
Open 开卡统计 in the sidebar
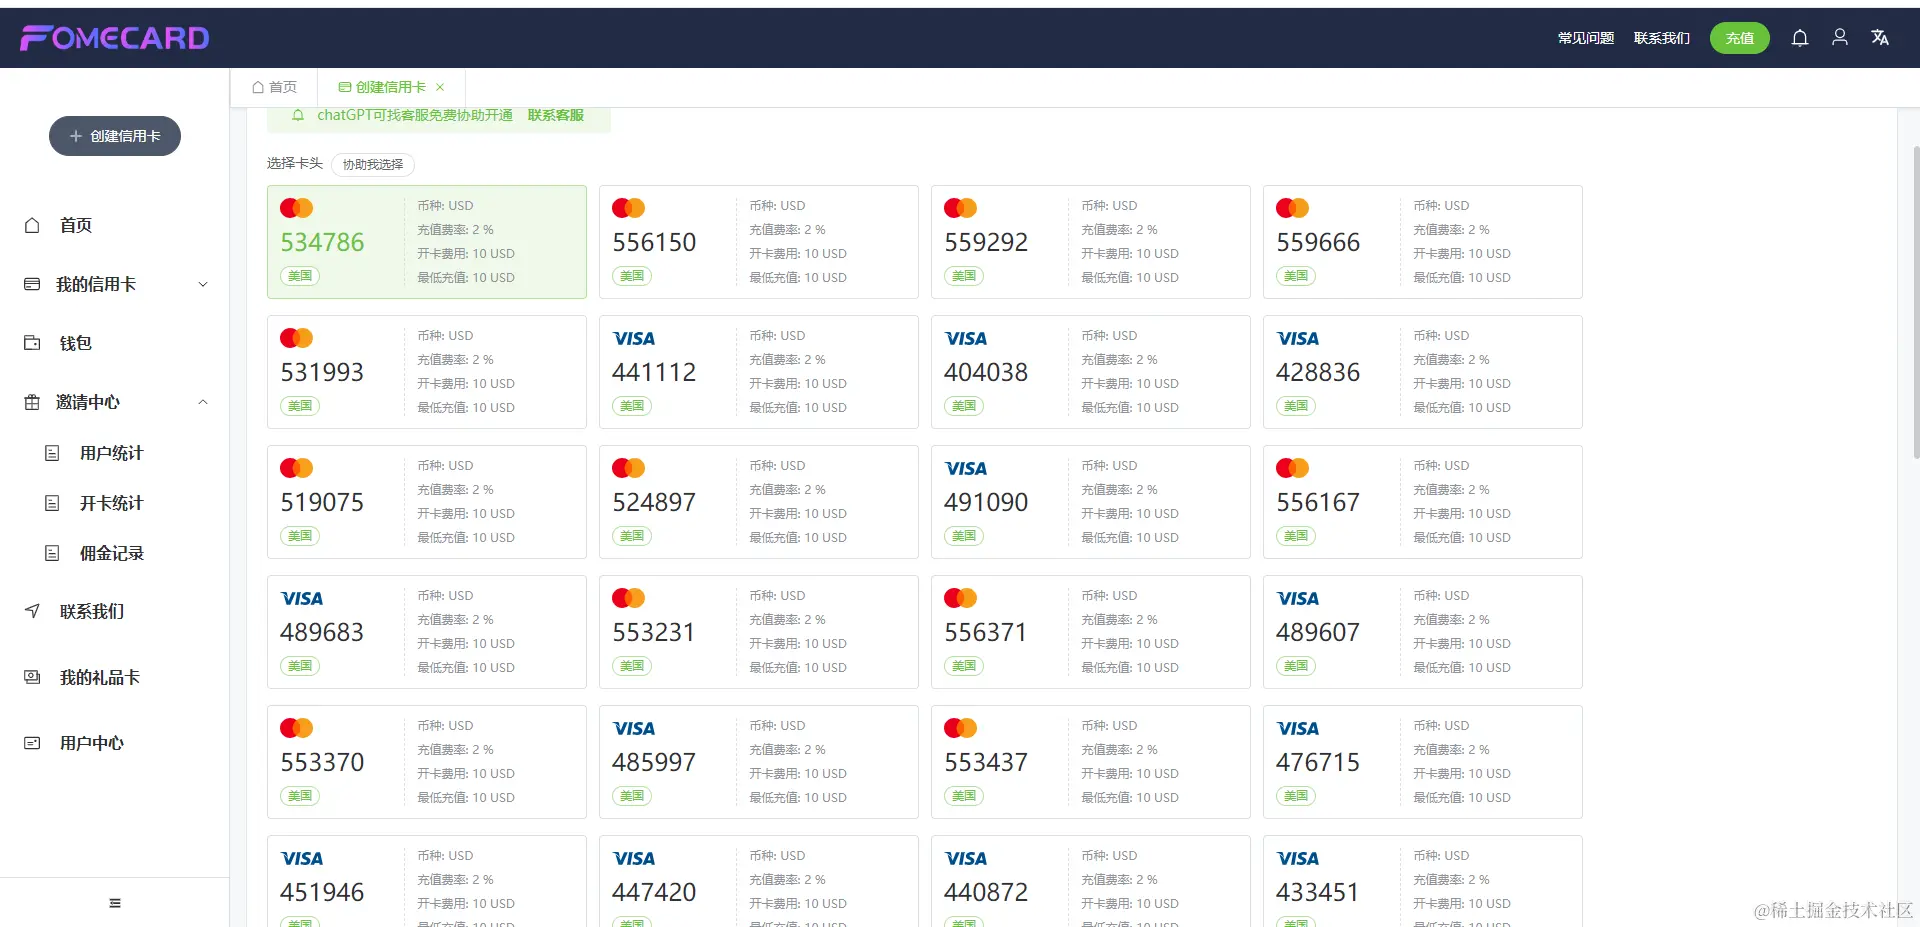tap(114, 503)
